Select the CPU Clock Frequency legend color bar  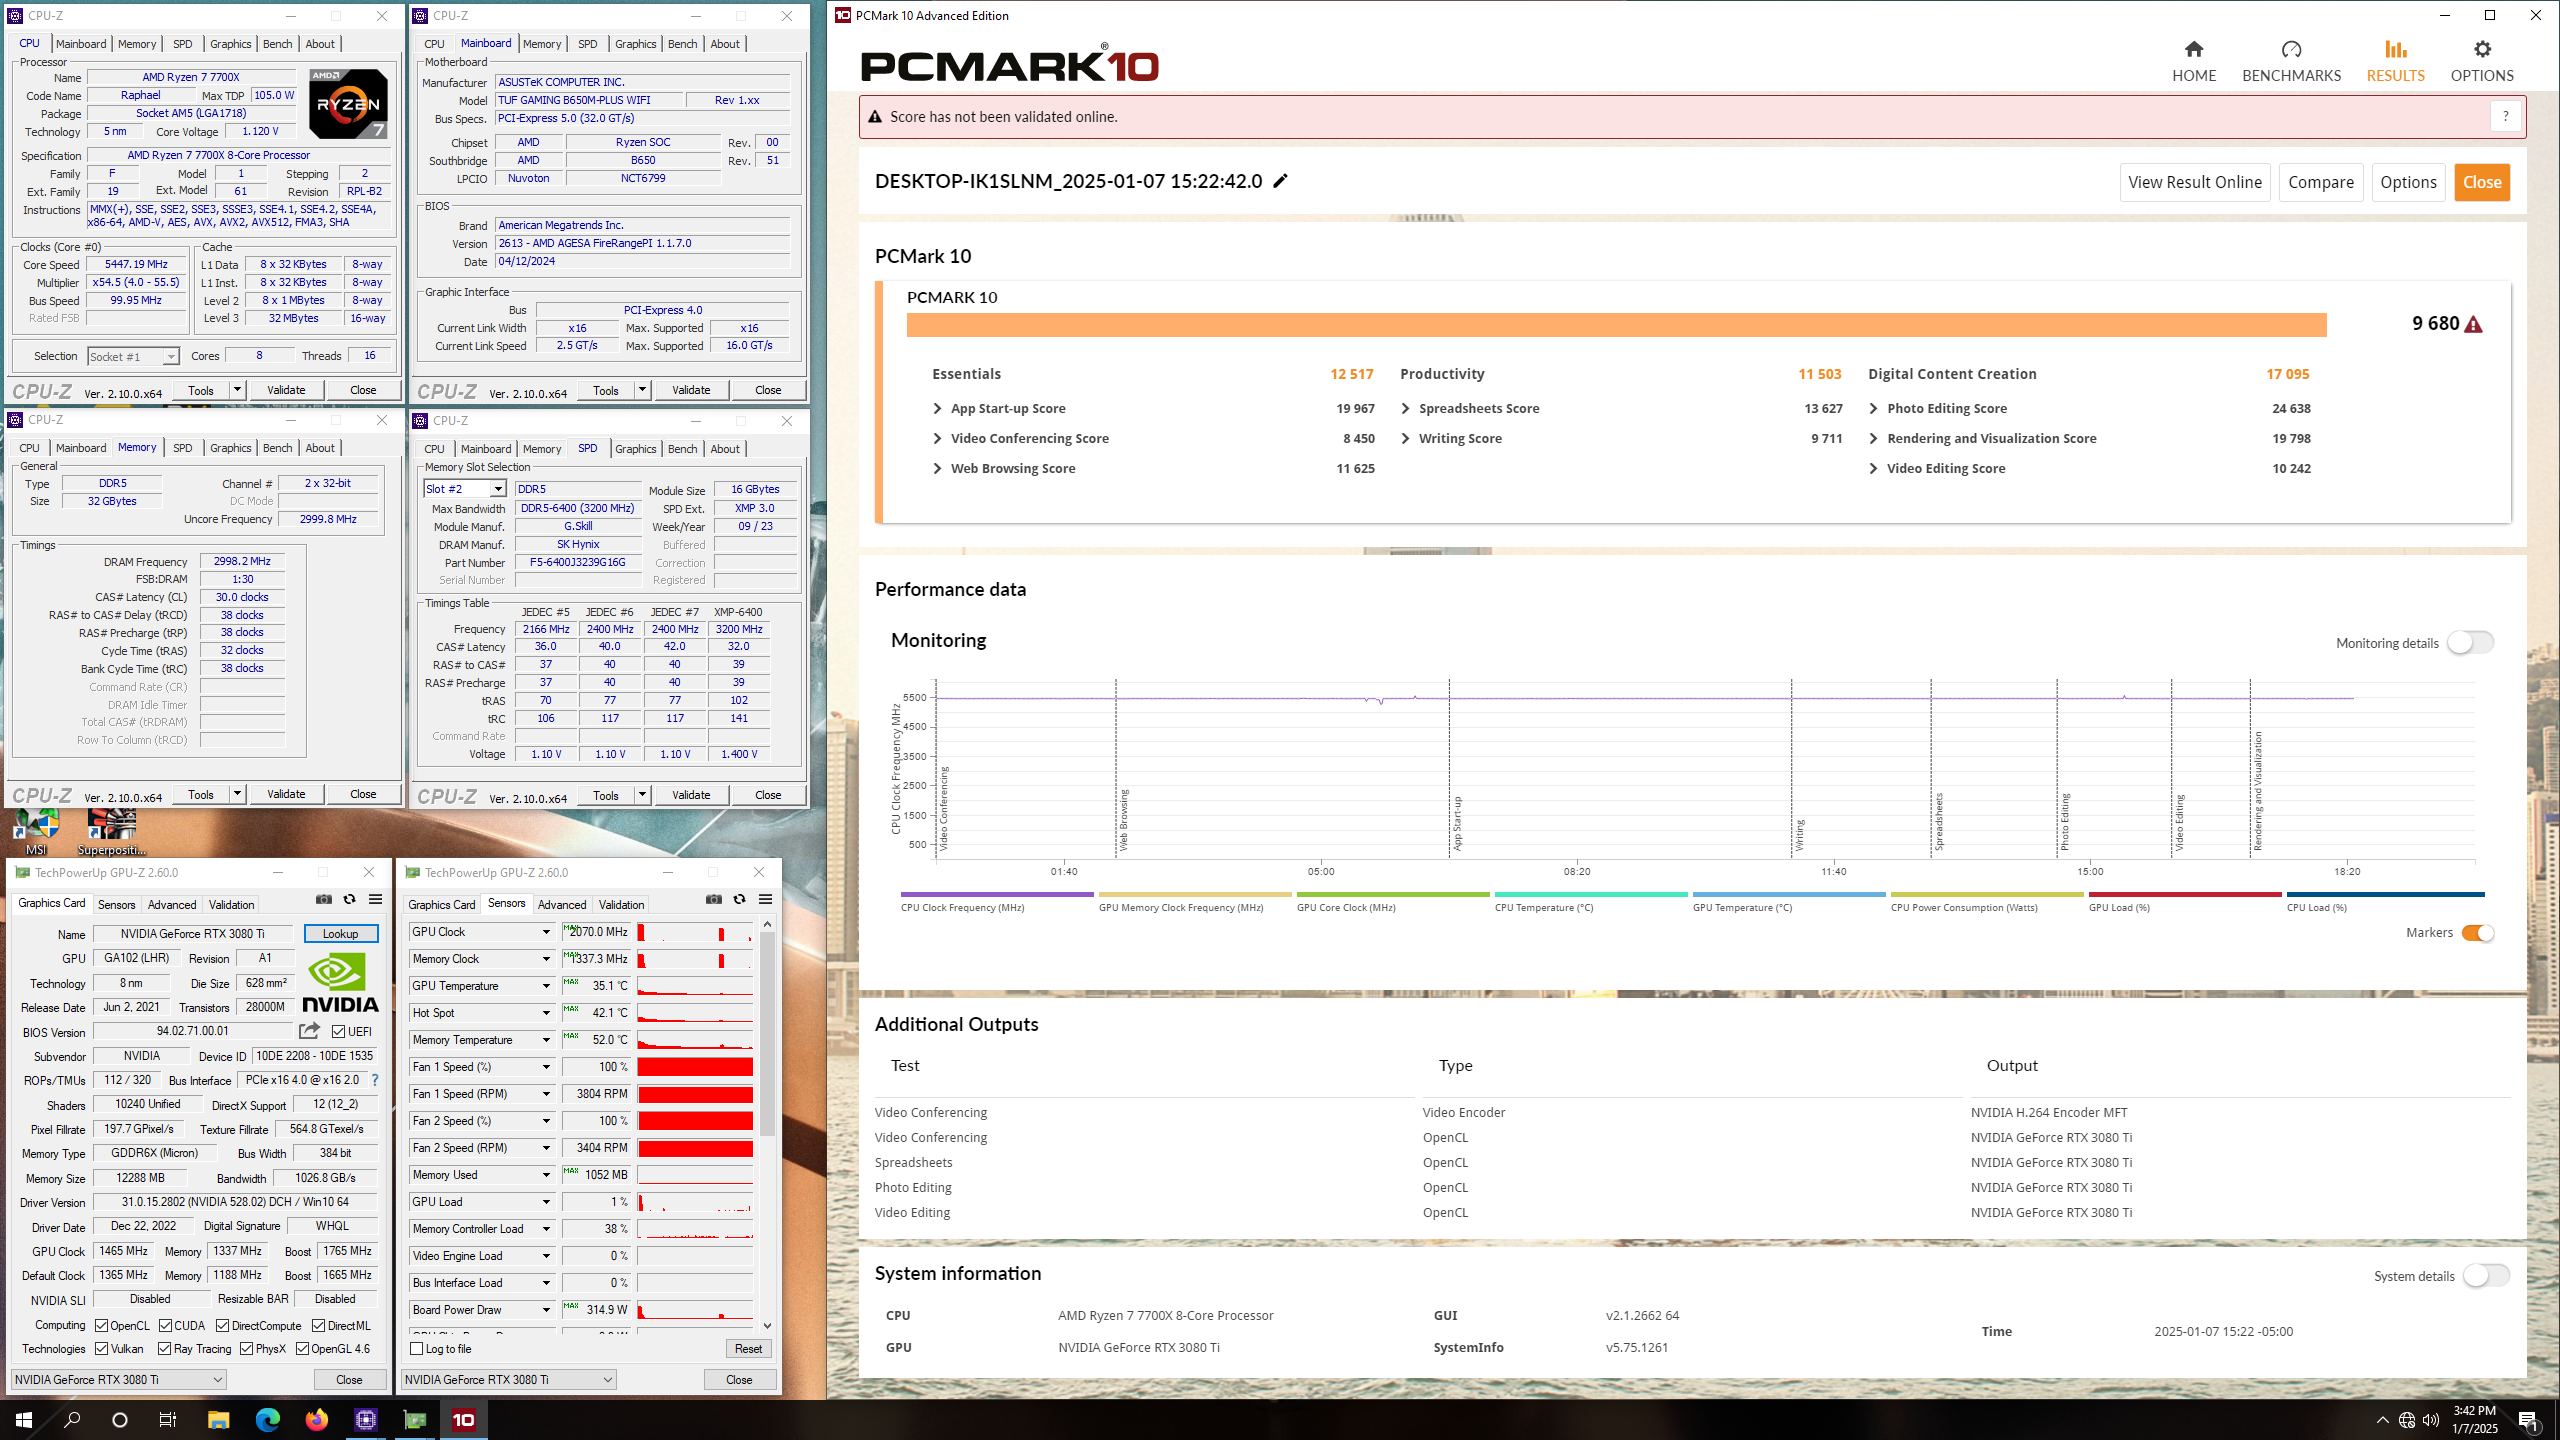pyautogui.click(x=996, y=894)
